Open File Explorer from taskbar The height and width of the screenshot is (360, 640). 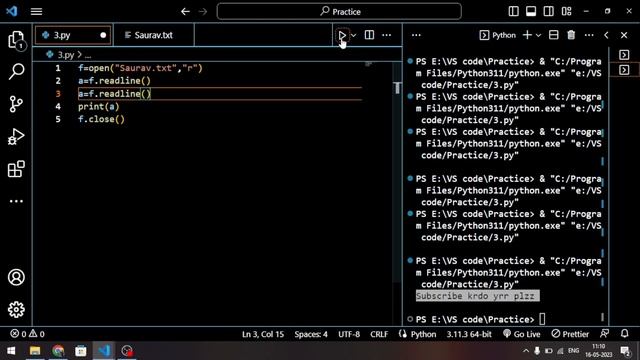35,351
